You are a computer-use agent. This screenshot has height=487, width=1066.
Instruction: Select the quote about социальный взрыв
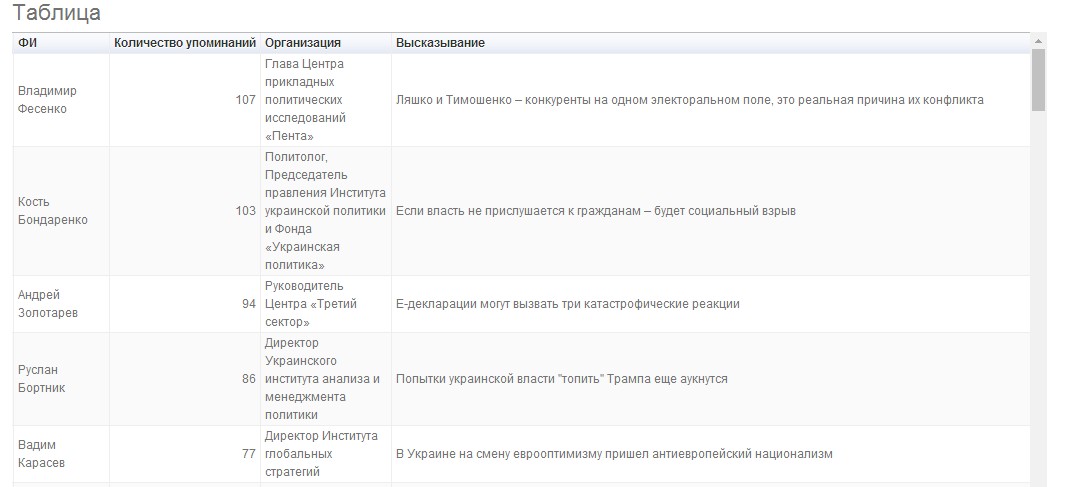click(x=595, y=211)
